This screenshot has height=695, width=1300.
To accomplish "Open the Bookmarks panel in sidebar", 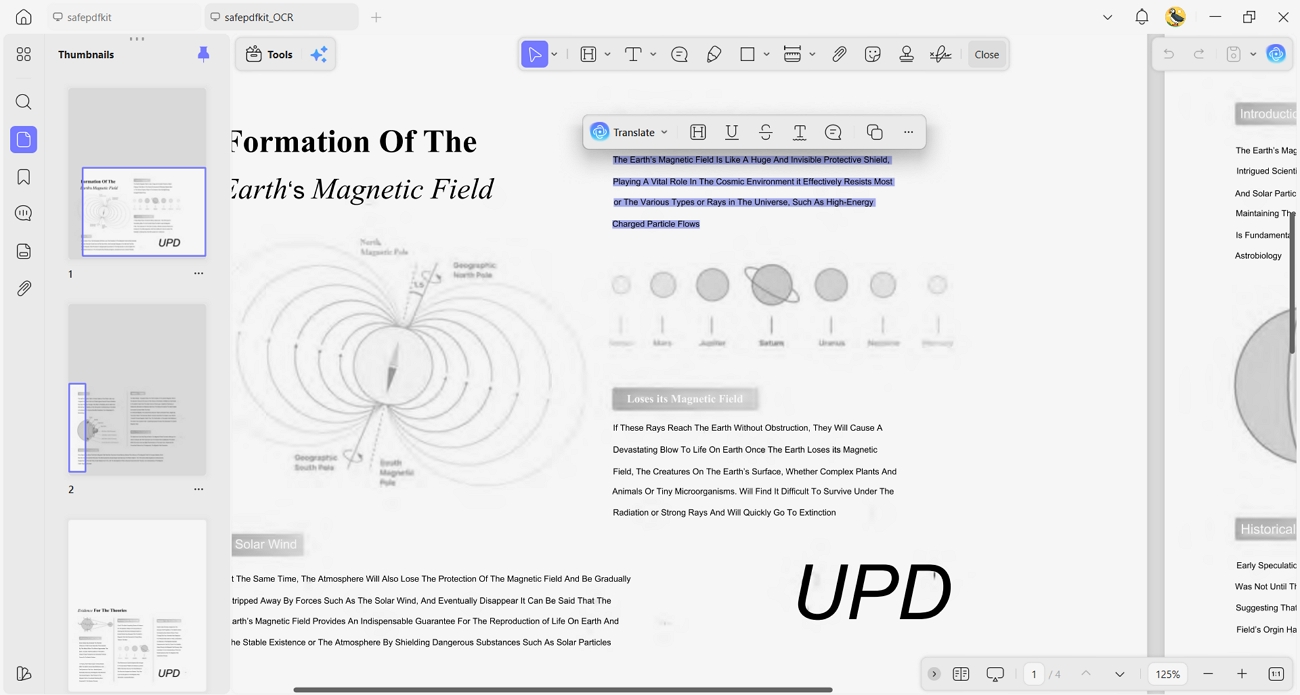I will pyautogui.click(x=24, y=177).
